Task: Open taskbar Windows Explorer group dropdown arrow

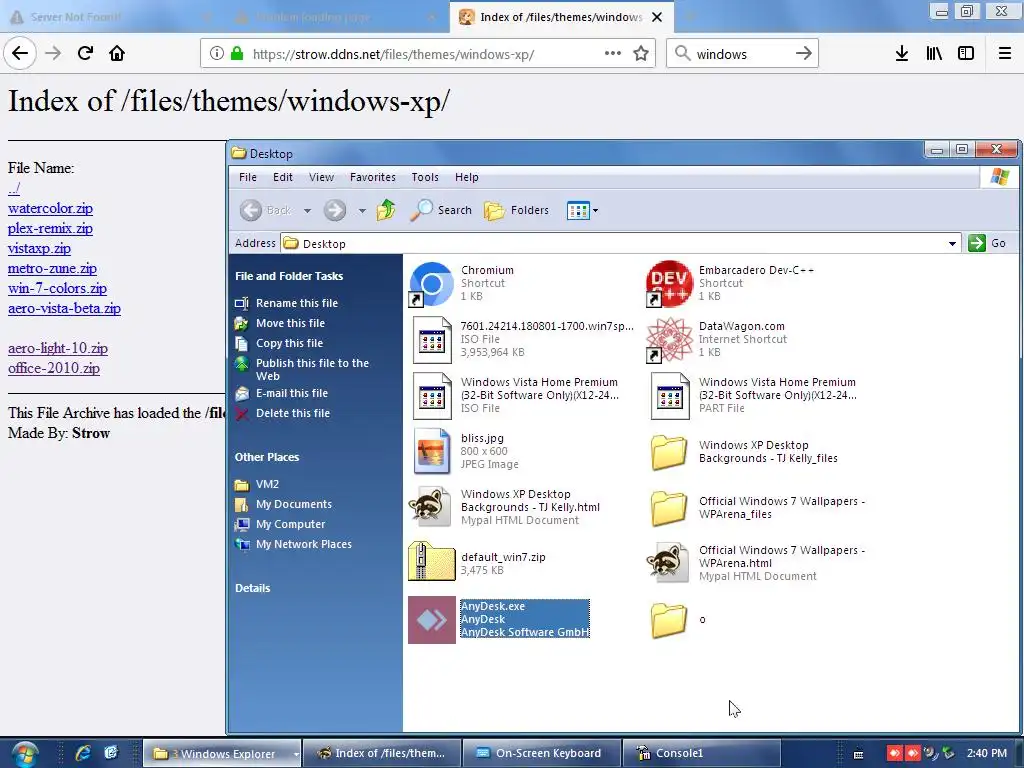Action: 296,754
